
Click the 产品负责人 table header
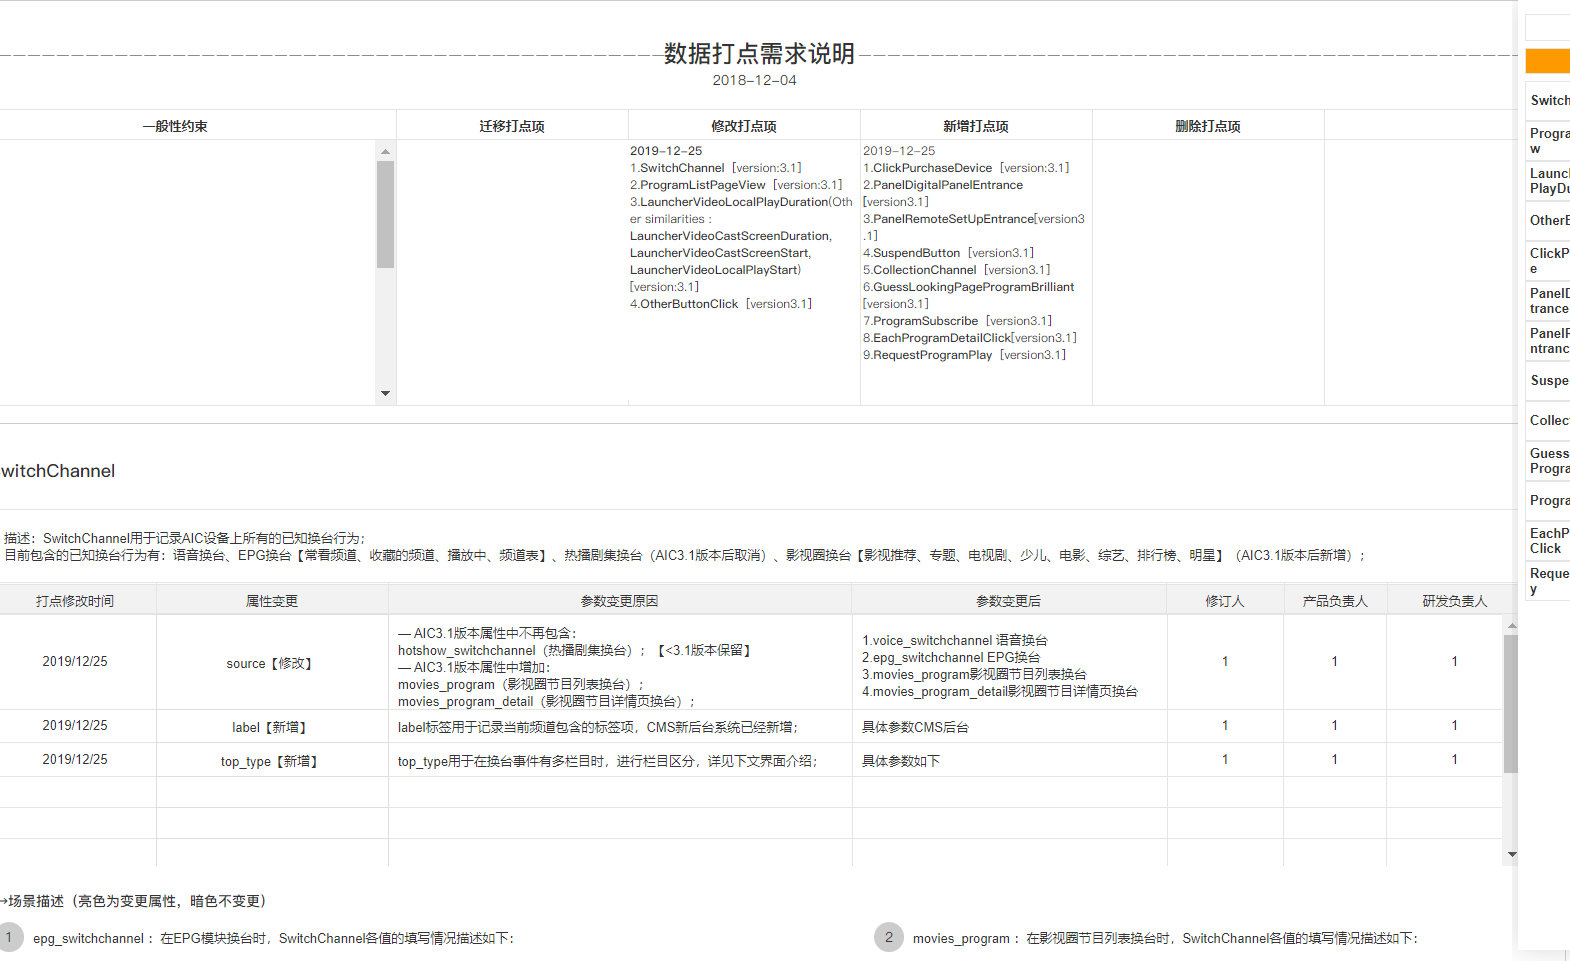coord(1335,601)
